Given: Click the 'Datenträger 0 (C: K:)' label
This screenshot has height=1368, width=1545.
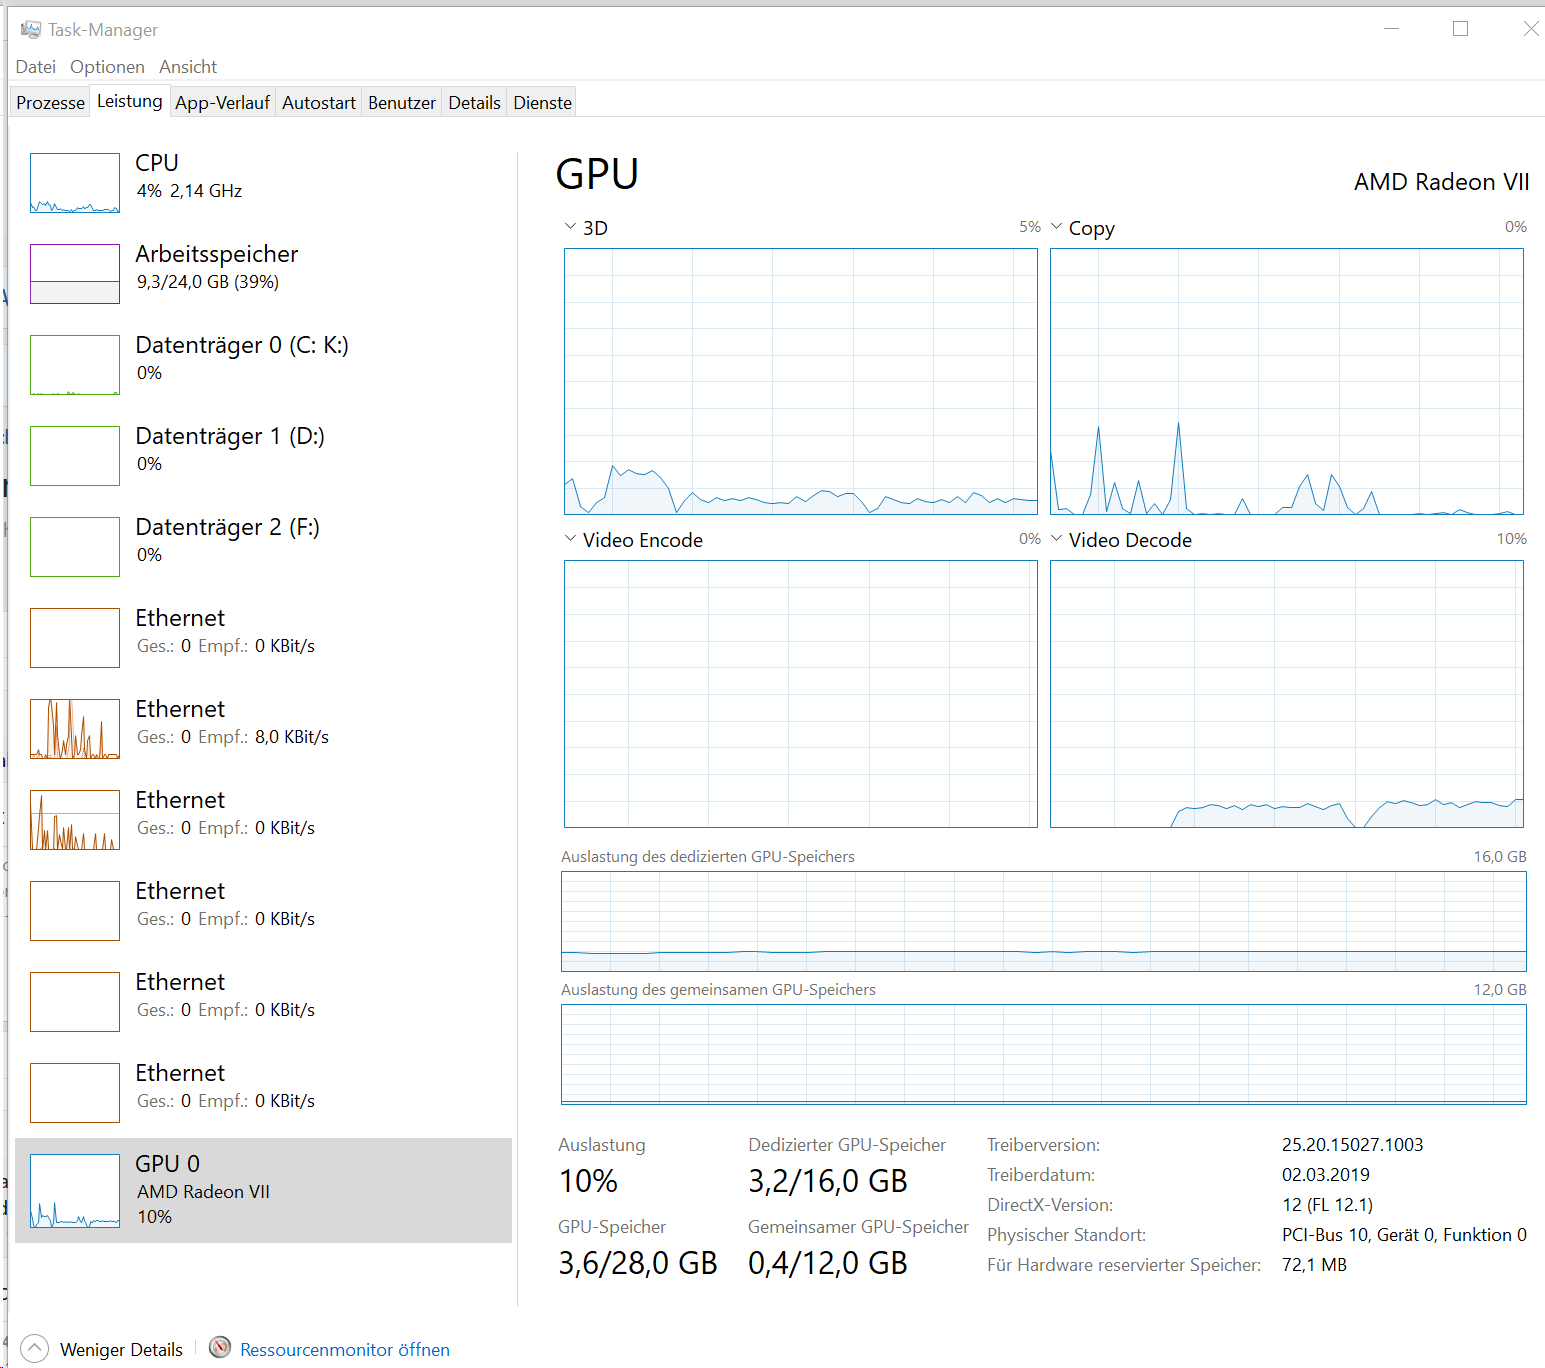Looking at the screenshot, I should tap(242, 345).
